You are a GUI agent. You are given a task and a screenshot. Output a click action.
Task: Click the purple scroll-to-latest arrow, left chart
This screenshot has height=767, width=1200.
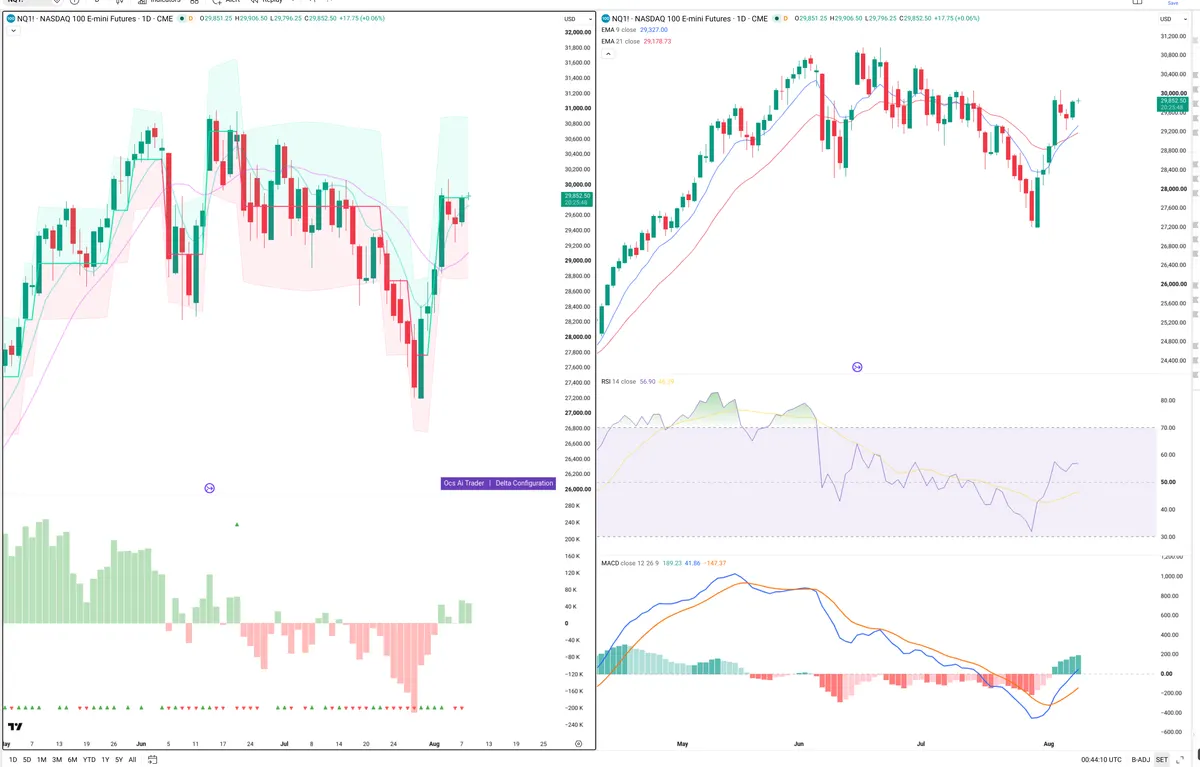[209, 488]
